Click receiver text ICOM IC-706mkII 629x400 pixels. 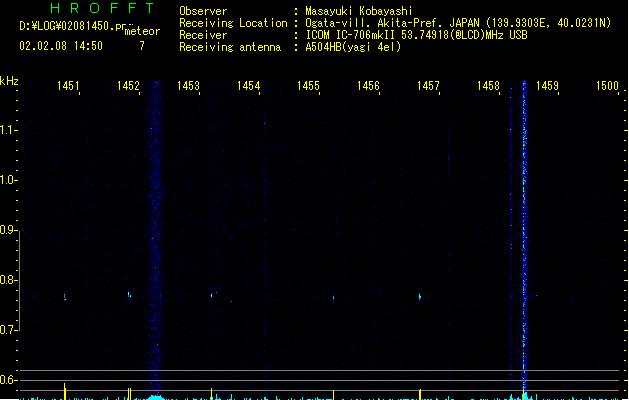[x=351, y=35]
